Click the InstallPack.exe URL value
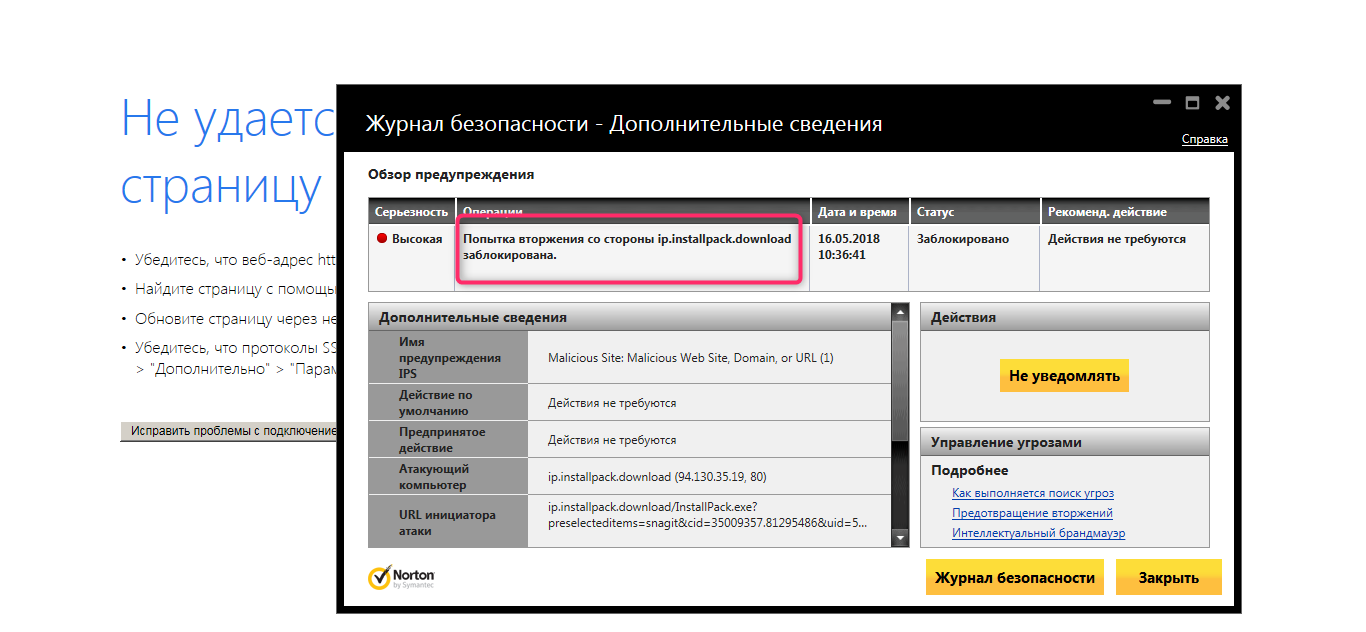The height and width of the screenshot is (632, 1366). [708, 514]
